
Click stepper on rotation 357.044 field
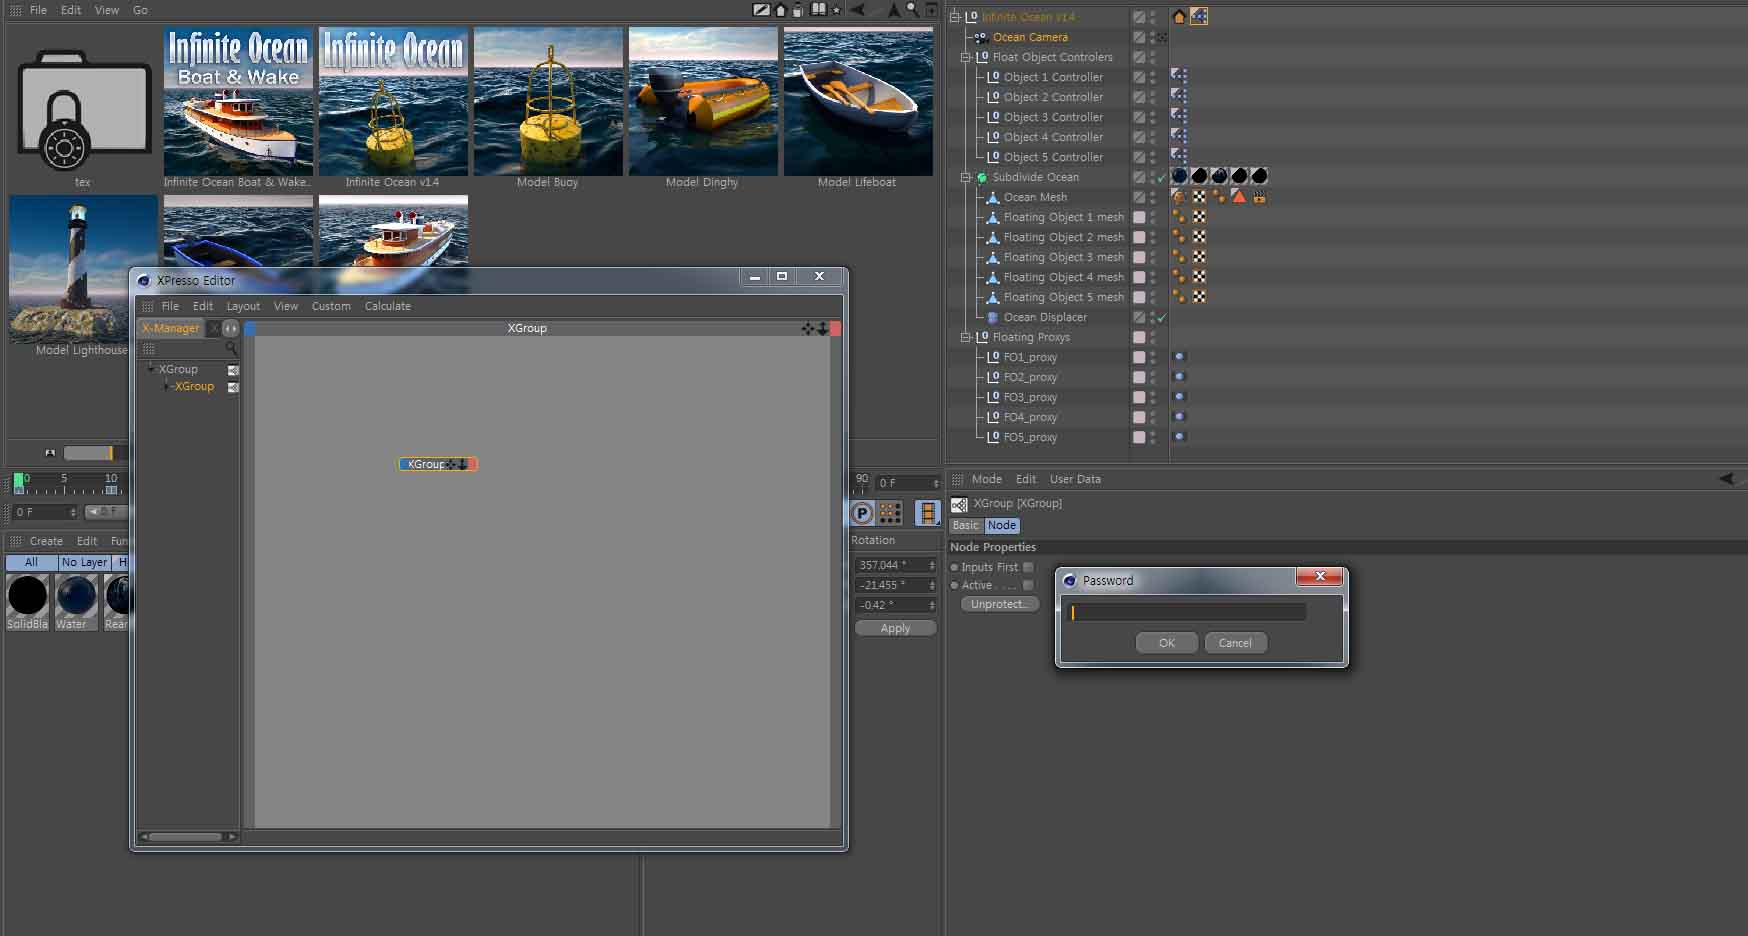coord(932,565)
